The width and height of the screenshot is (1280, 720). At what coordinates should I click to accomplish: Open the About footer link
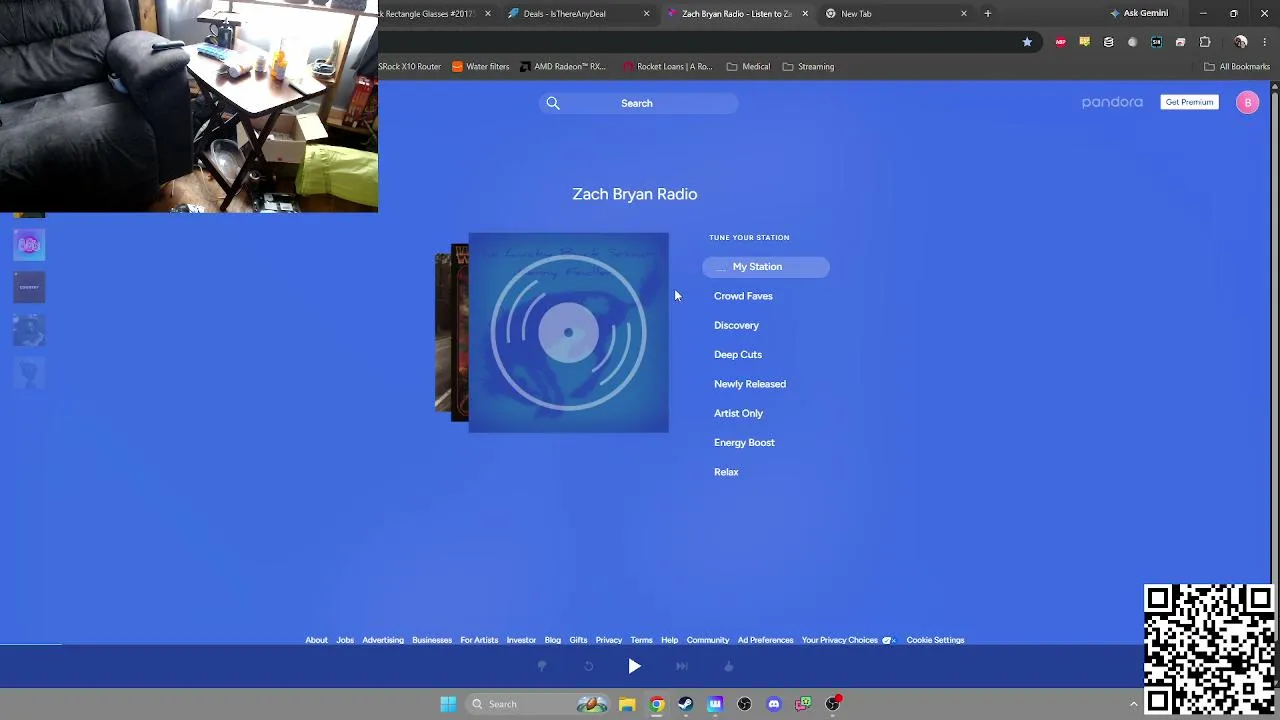tap(316, 640)
